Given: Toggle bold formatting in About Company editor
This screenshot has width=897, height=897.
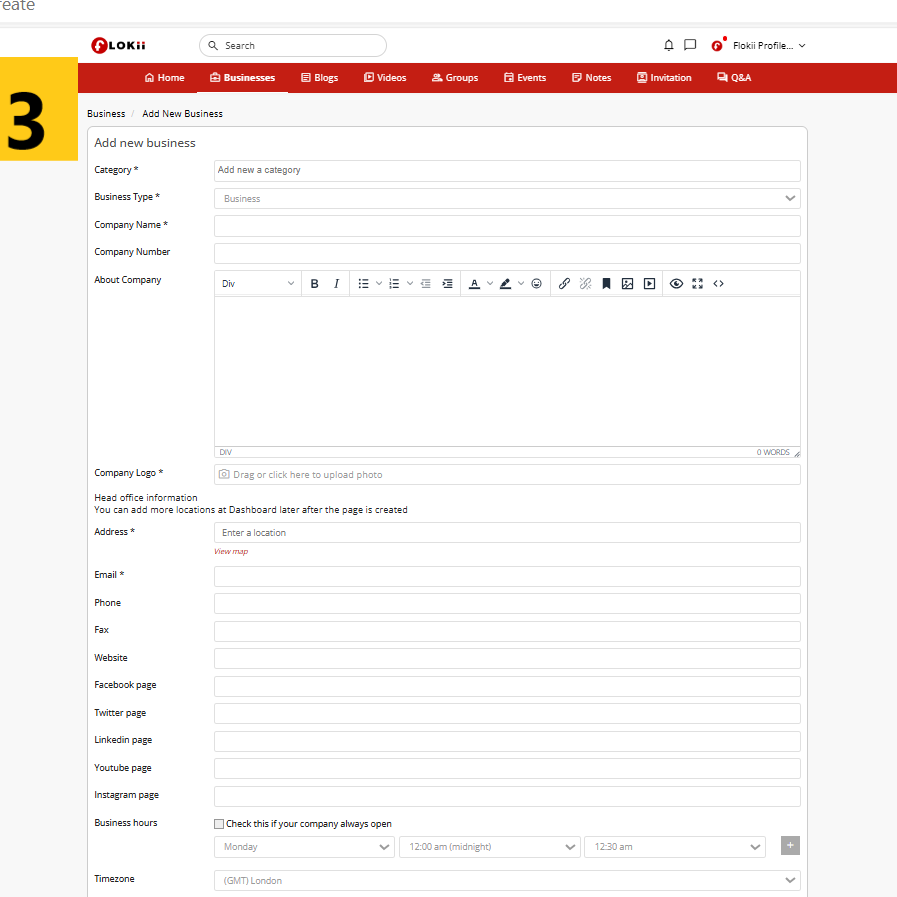Looking at the screenshot, I should (314, 284).
